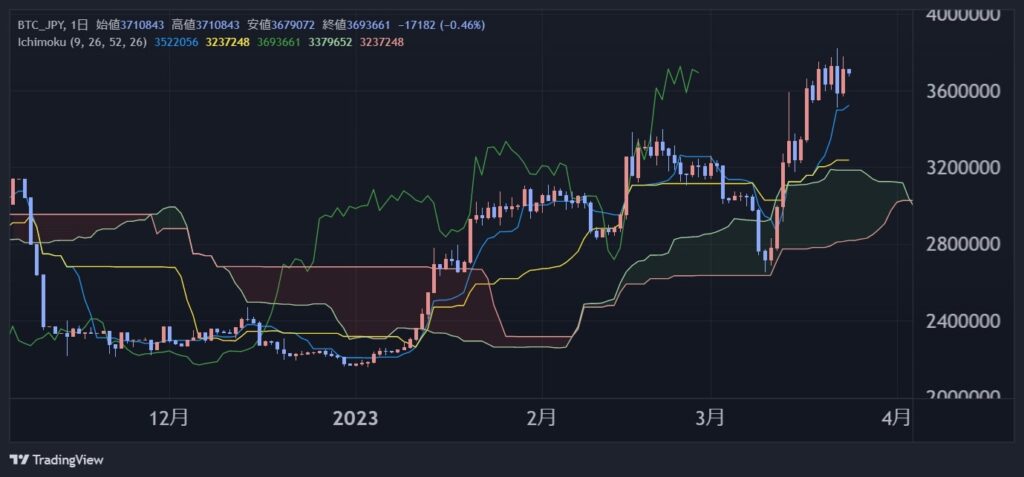Click the 4000000 price axis label

(x=963, y=15)
